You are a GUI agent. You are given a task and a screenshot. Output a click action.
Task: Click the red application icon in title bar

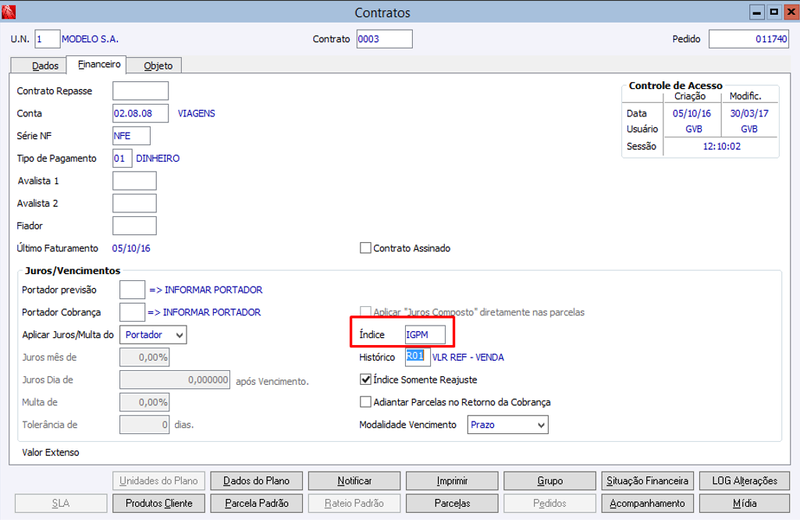pos(9,12)
